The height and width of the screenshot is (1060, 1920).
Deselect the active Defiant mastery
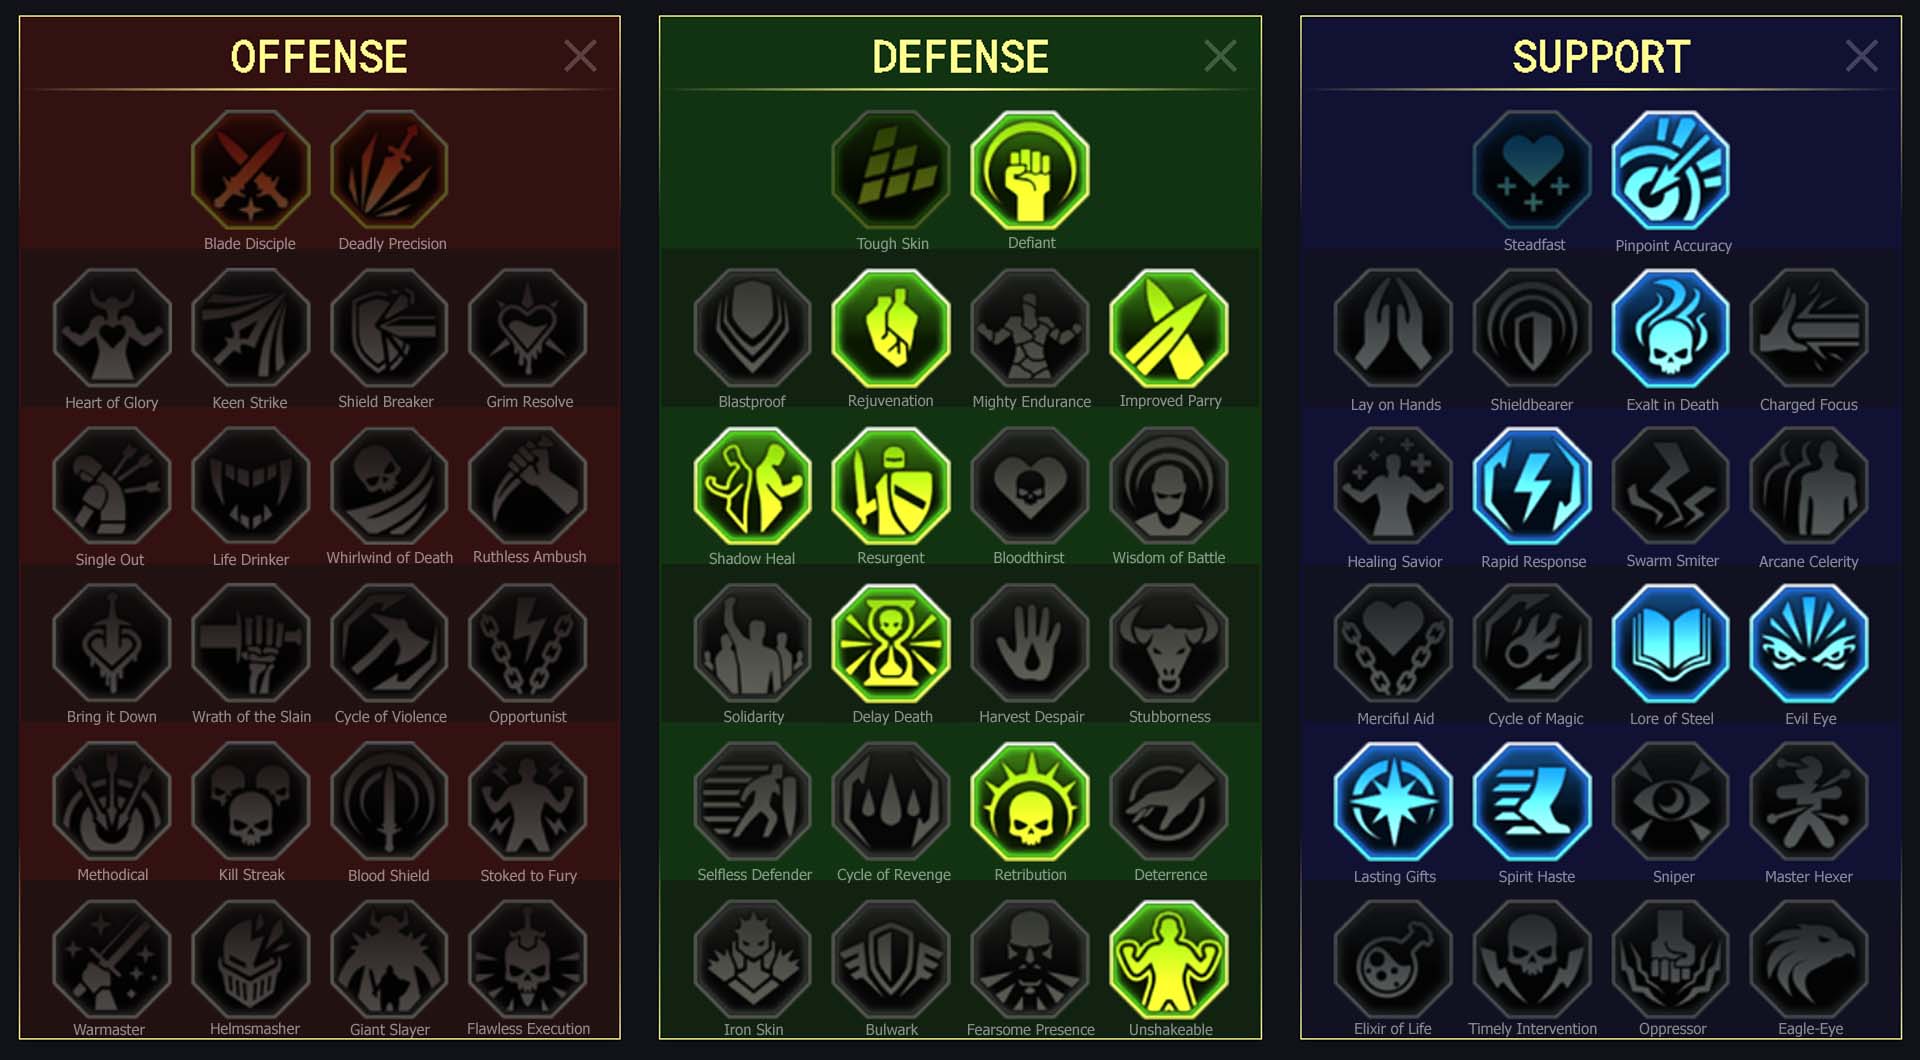point(1030,170)
